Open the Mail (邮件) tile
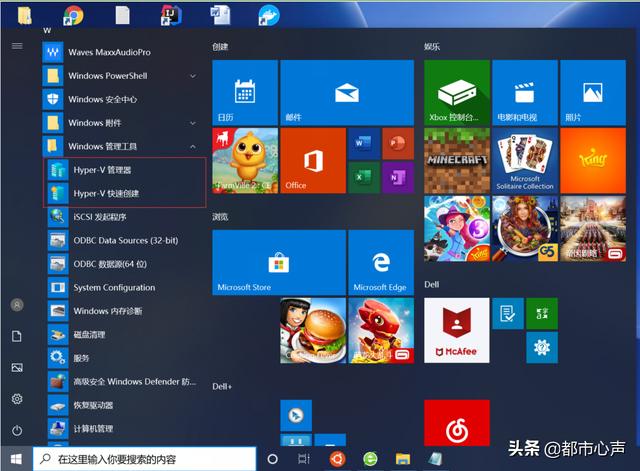Screen dimensions: 640x471 [347, 93]
